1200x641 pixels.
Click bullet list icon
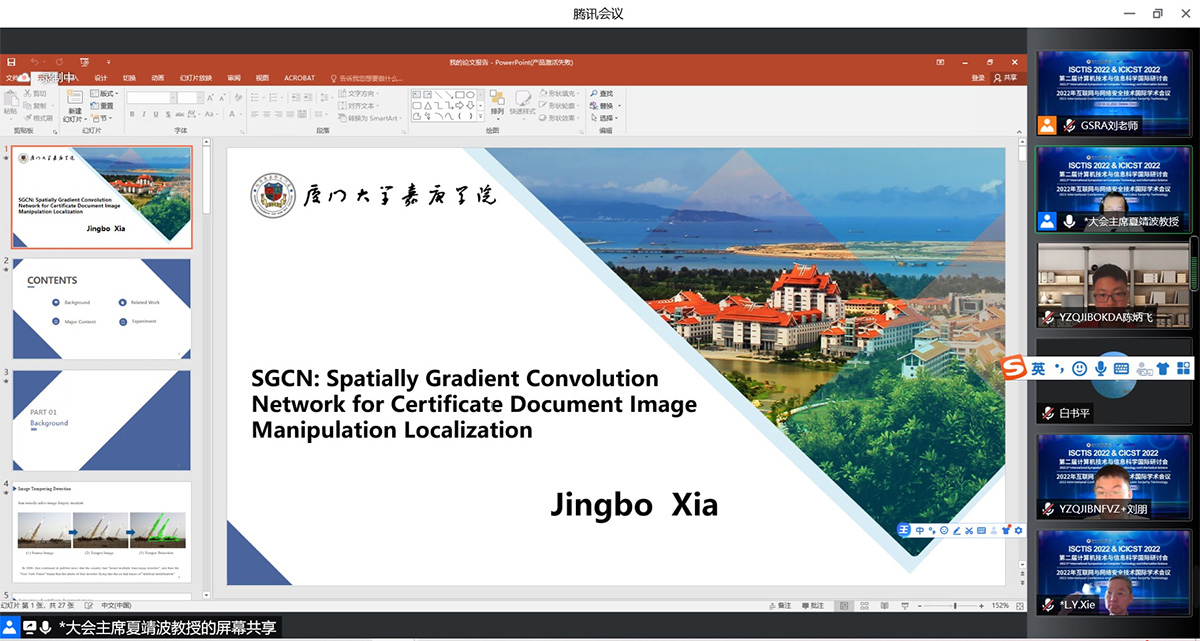coord(257,97)
